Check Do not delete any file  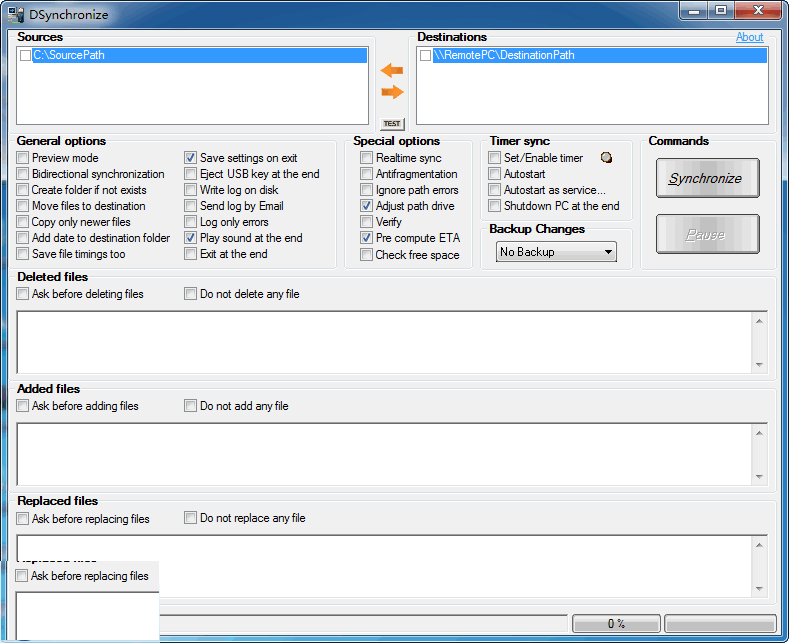(x=190, y=294)
